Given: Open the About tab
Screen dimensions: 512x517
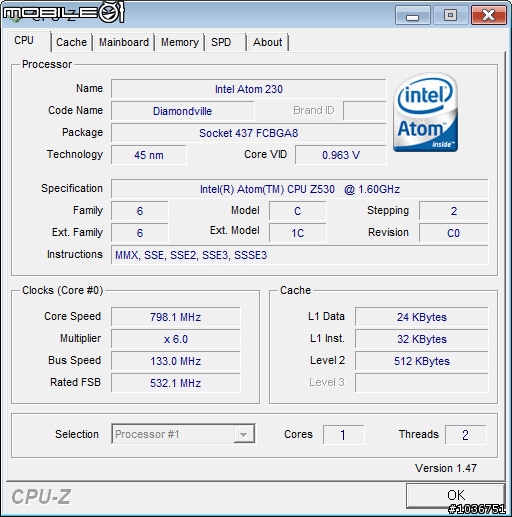Looking at the screenshot, I should [x=268, y=42].
